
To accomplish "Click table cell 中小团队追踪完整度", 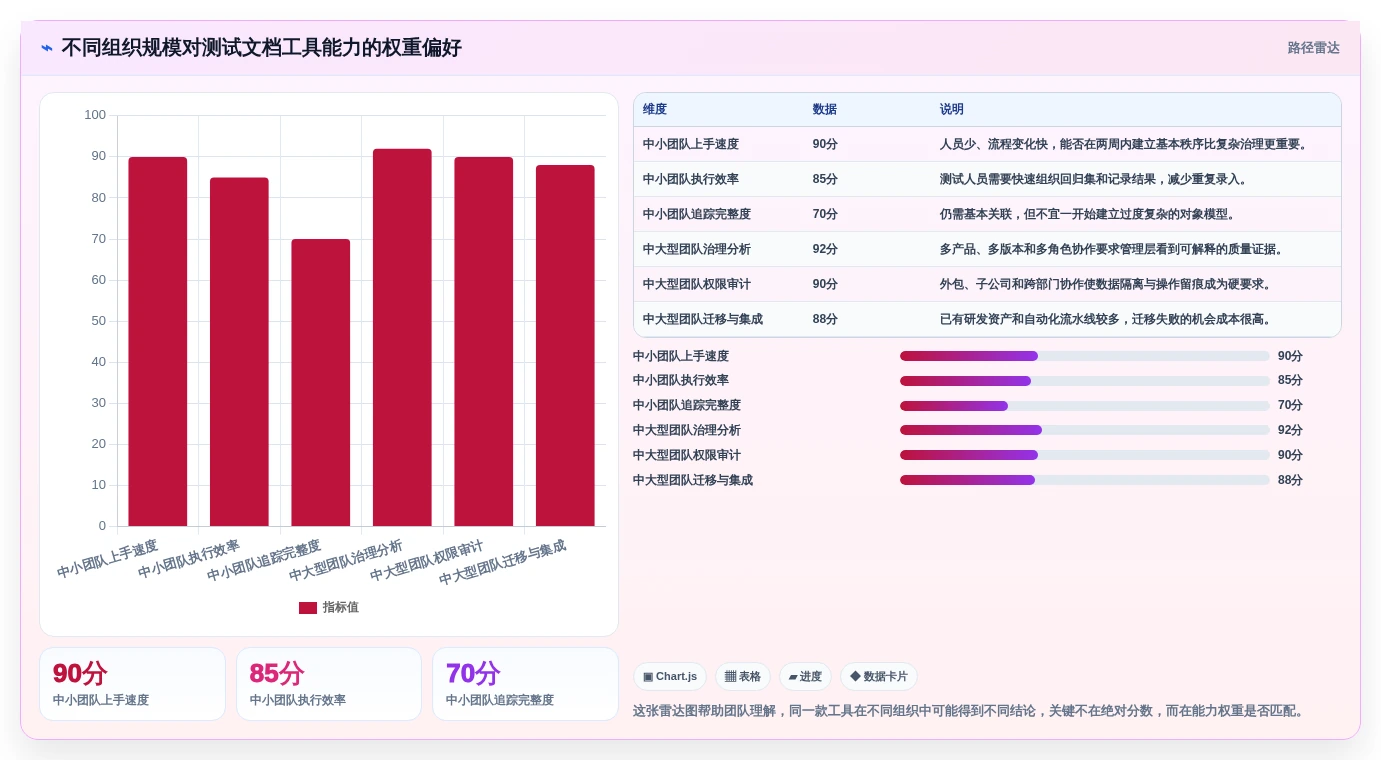I will tap(697, 214).
